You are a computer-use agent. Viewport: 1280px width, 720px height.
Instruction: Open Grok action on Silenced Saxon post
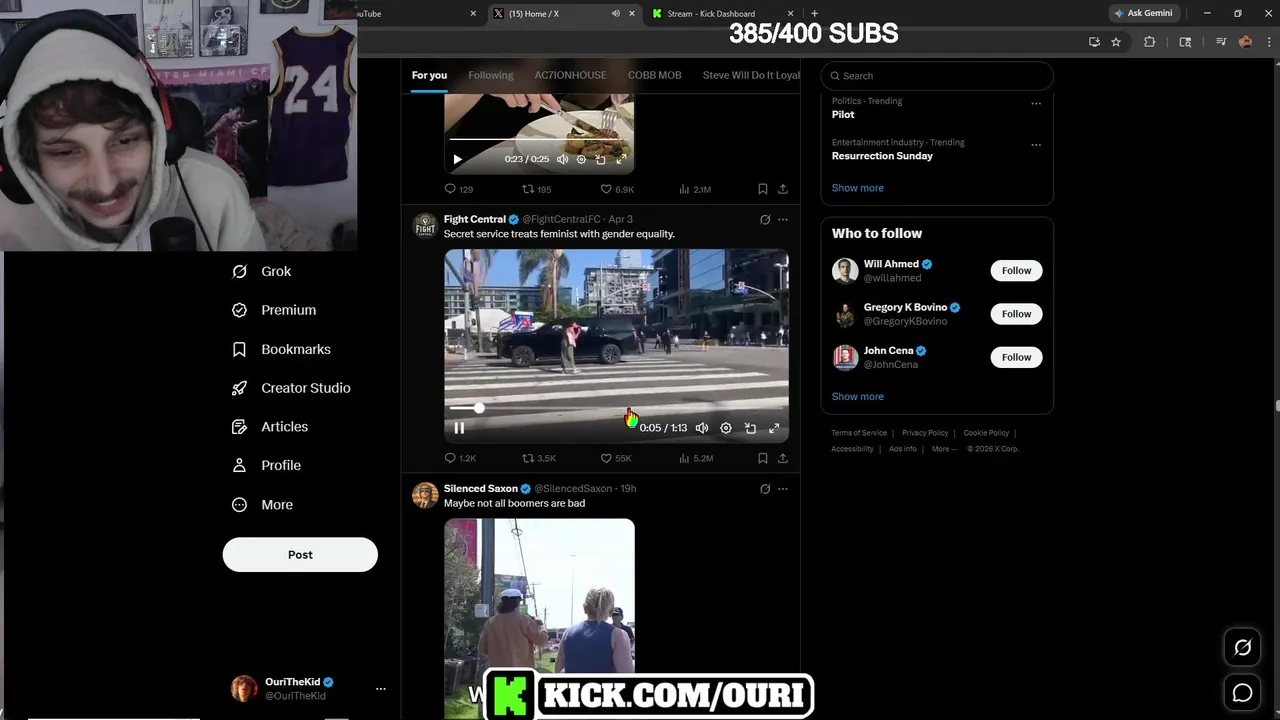765,489
